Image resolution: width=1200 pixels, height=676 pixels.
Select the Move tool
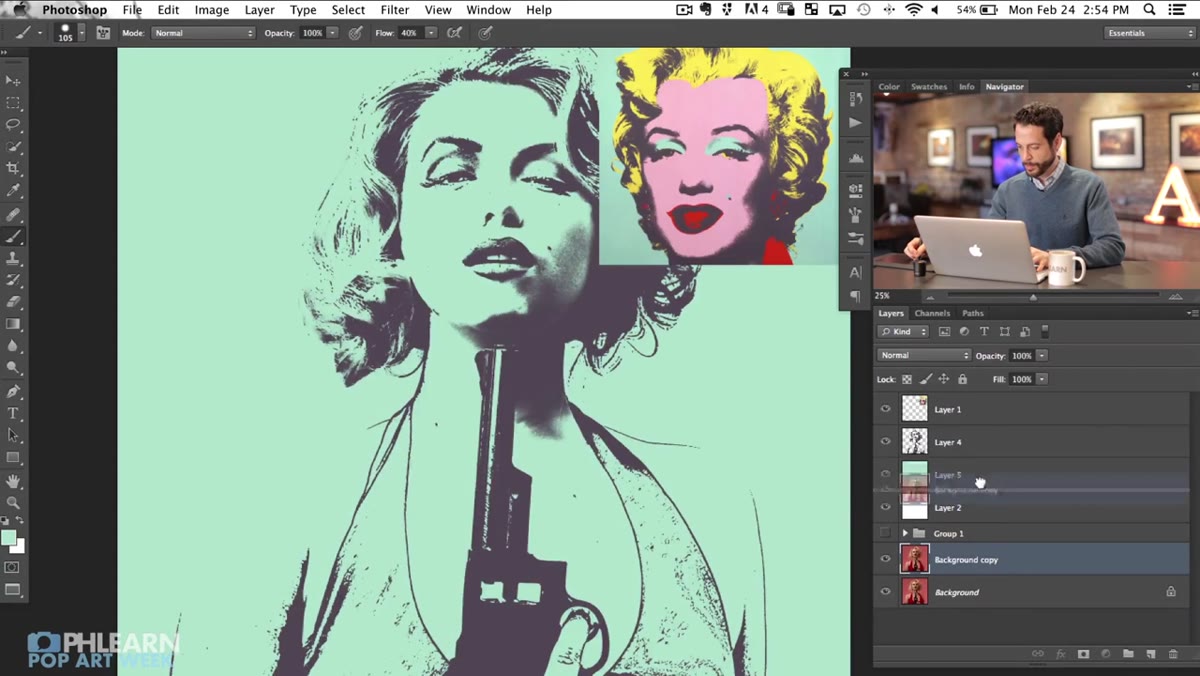[13, 81]
